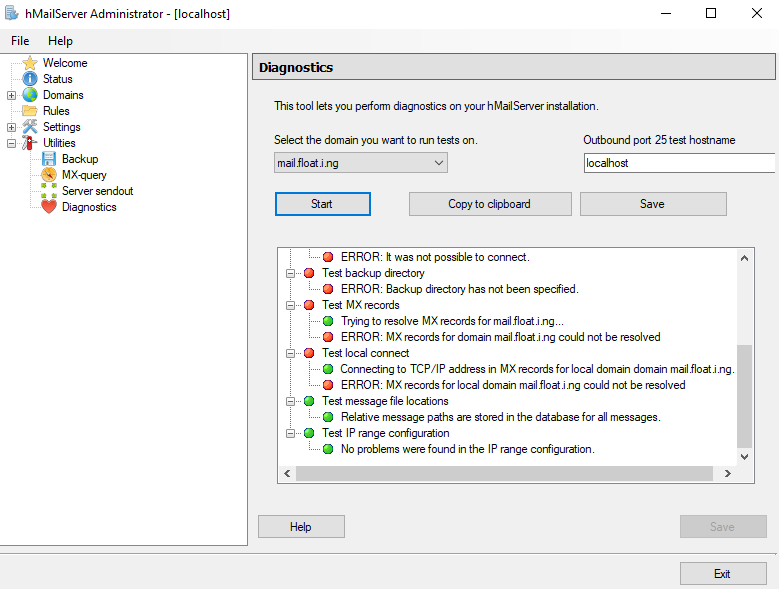Open the MX-query clock icon
Screen dimensions: 779x589
tap(49, 175)
